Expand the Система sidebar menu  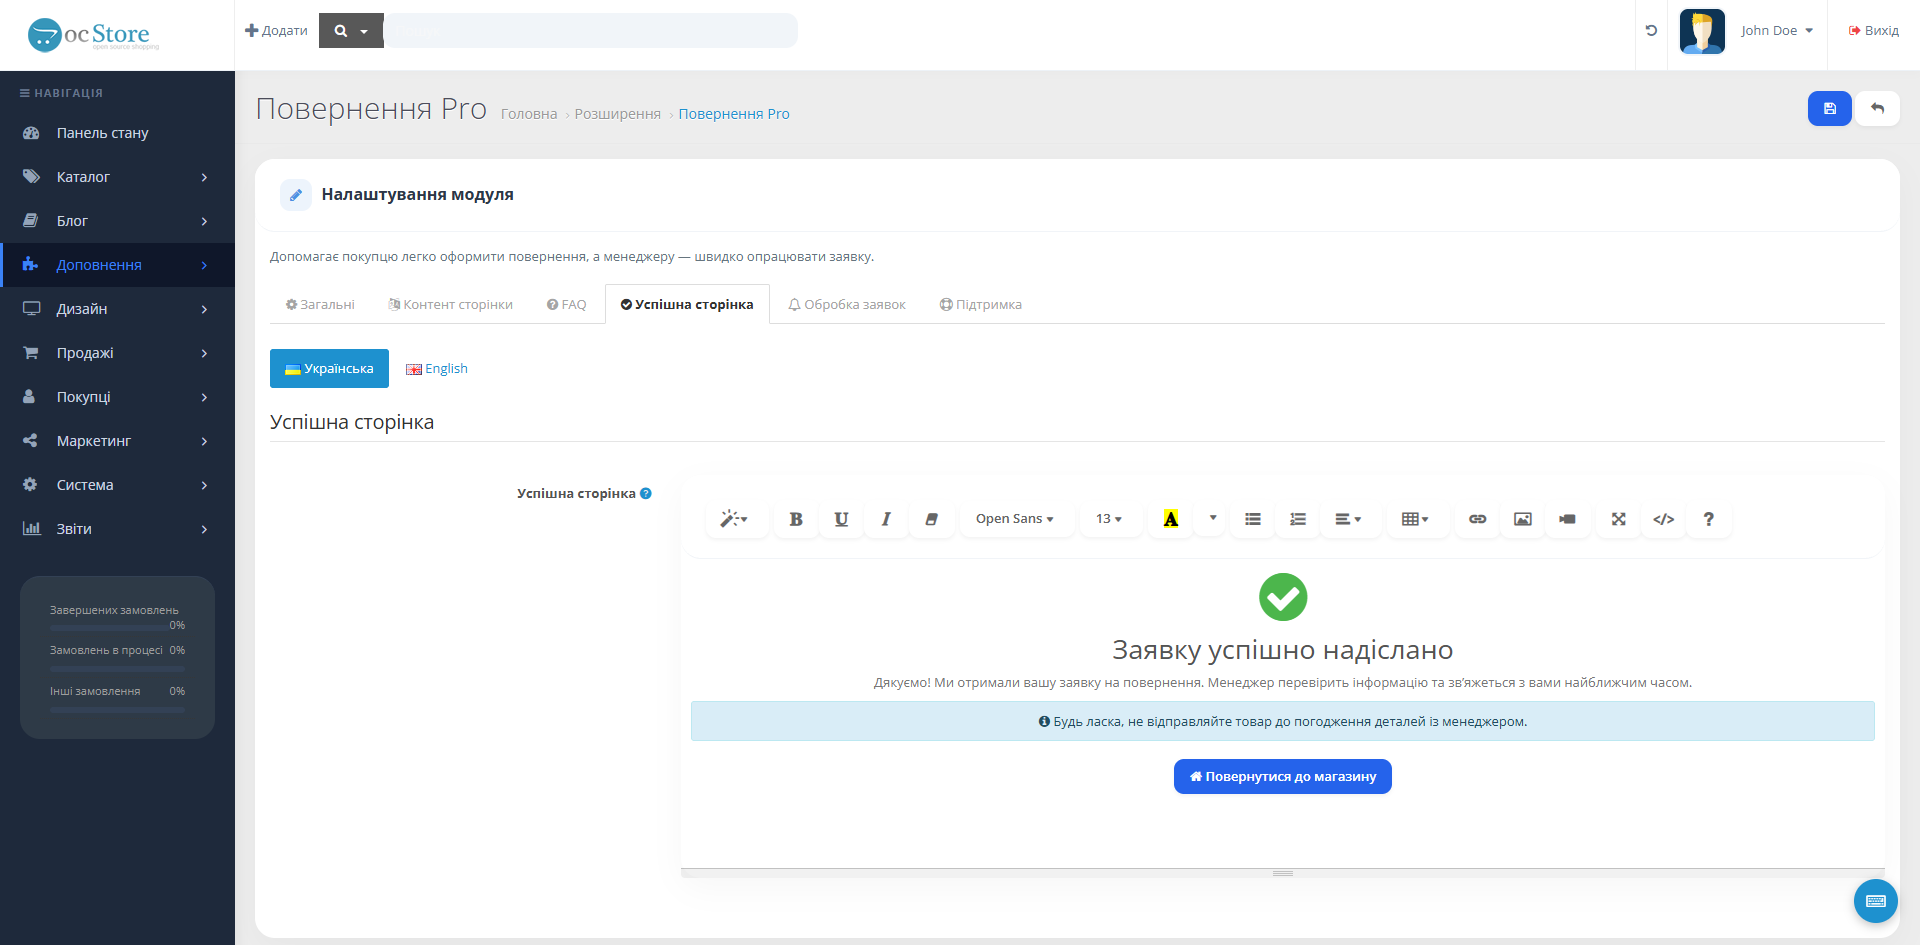point(118,485)
